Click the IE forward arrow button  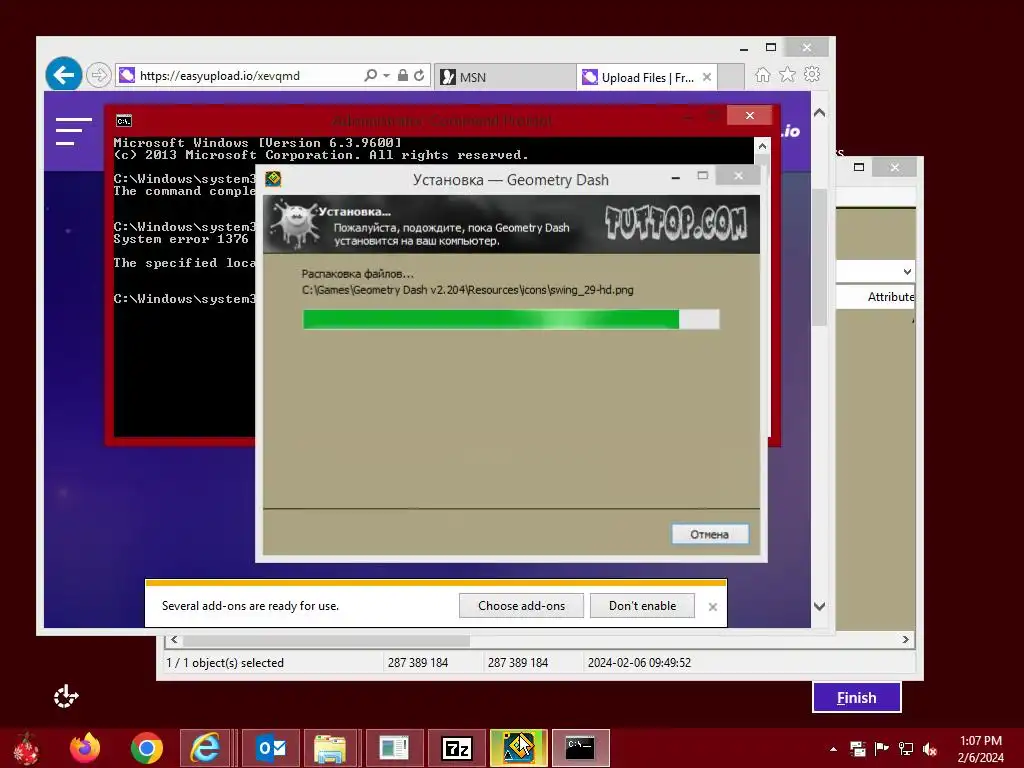pyautogui.click(x=99, y=76)
